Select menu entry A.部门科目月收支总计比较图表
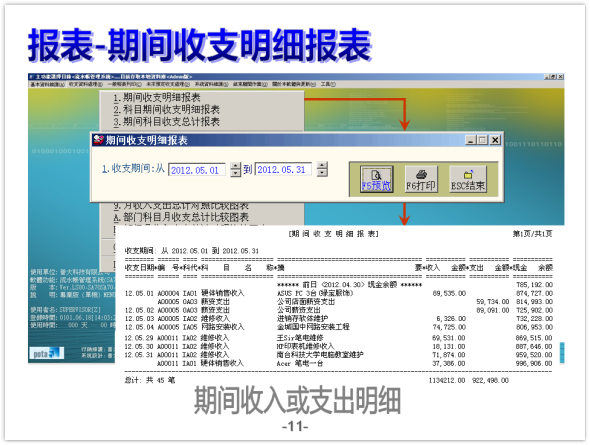This screenshot has width=590, height=445. [181, 217]
